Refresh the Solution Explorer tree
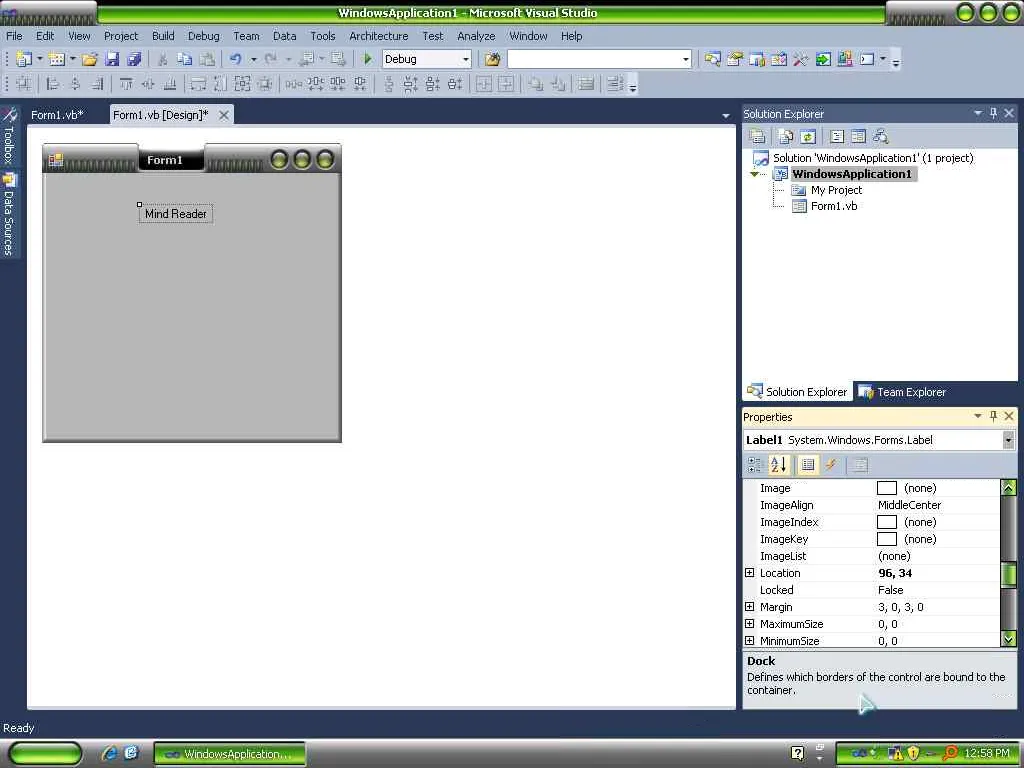Screen dimensions: 1024x768 tap(808, 136)
